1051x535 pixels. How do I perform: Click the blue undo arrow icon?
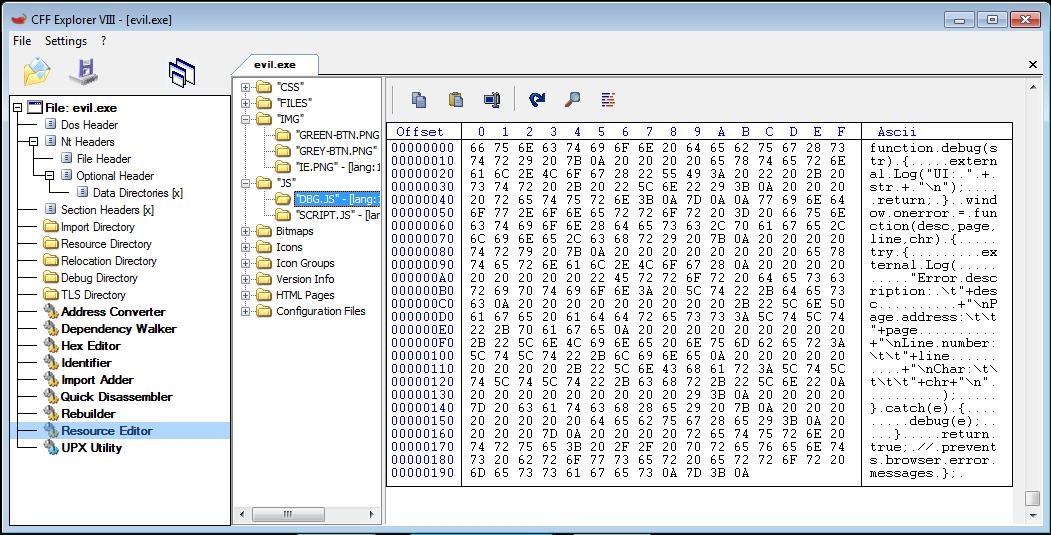coord(536,100)
